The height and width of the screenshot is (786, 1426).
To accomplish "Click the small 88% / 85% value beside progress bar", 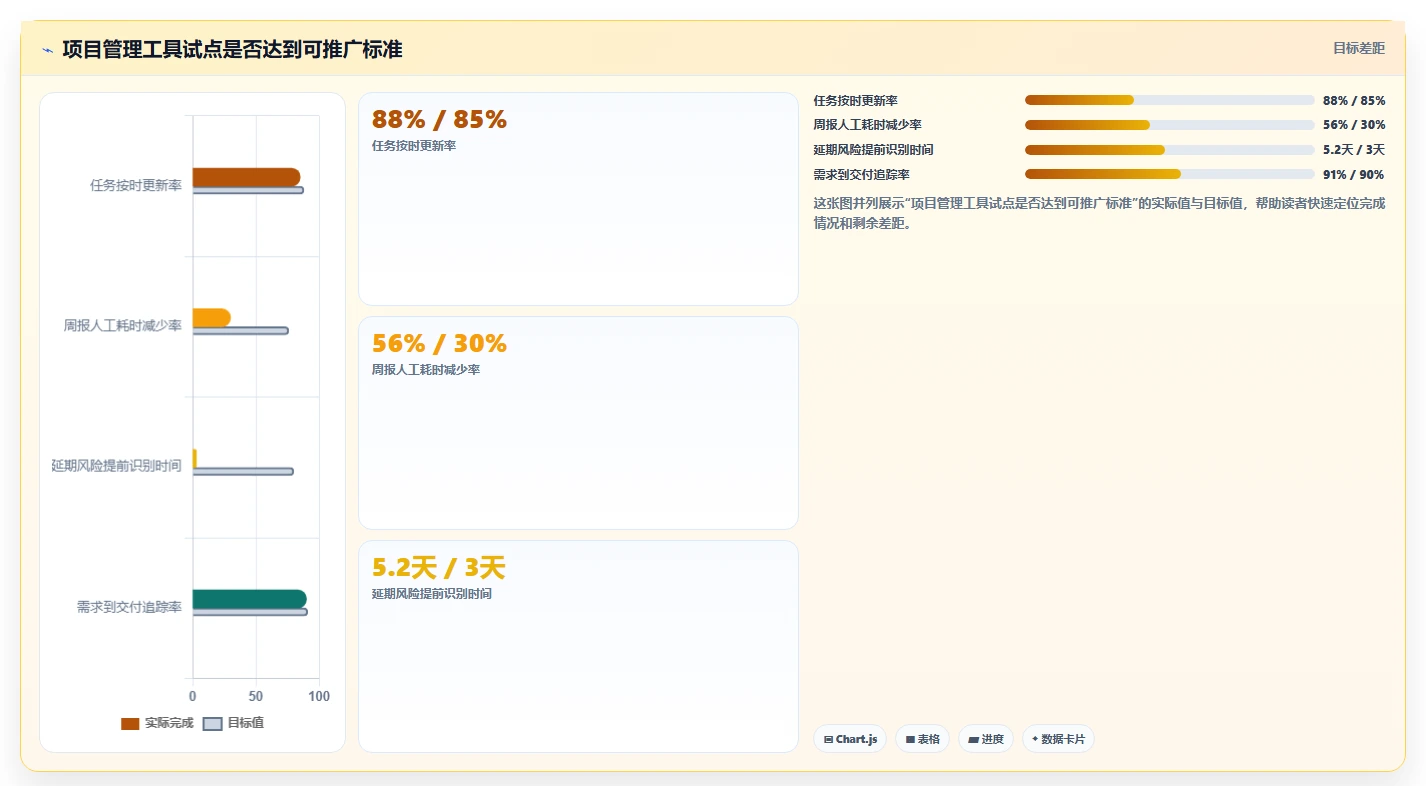I will (x=1354, y=100).
